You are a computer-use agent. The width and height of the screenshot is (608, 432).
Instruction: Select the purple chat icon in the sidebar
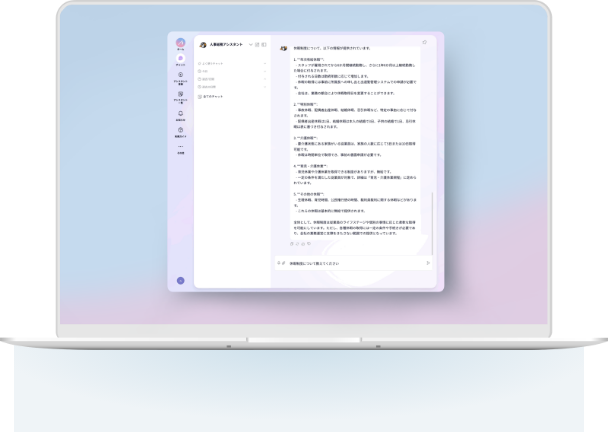point(180,59)
